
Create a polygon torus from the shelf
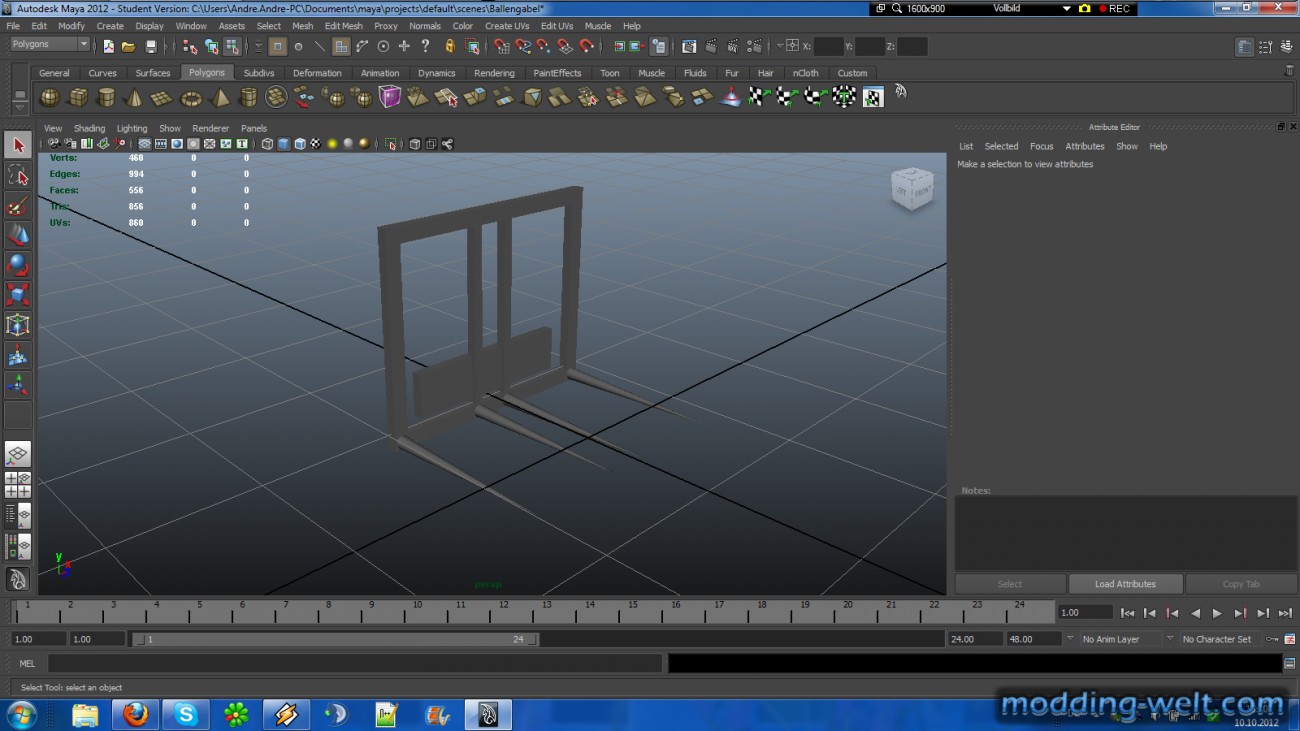click(x=190, y=97)
